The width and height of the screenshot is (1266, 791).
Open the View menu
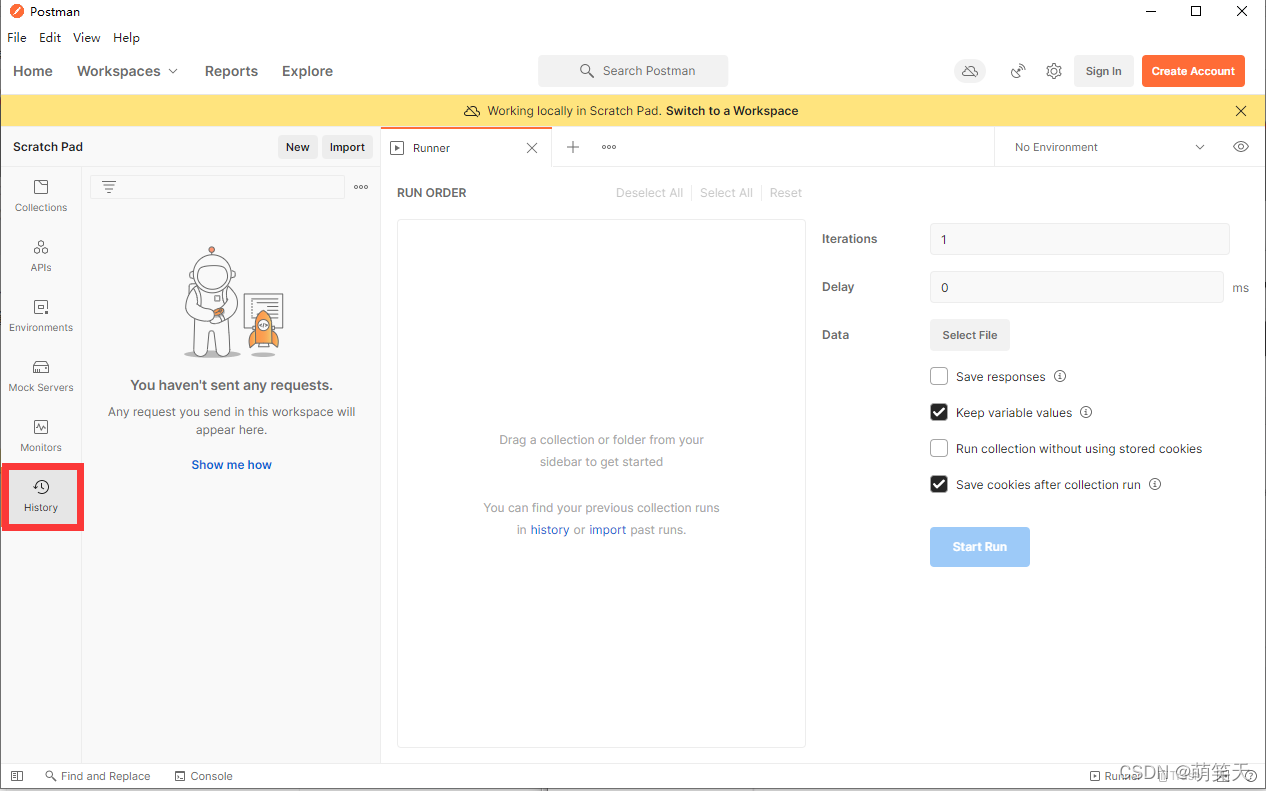(x=87, y=38)
